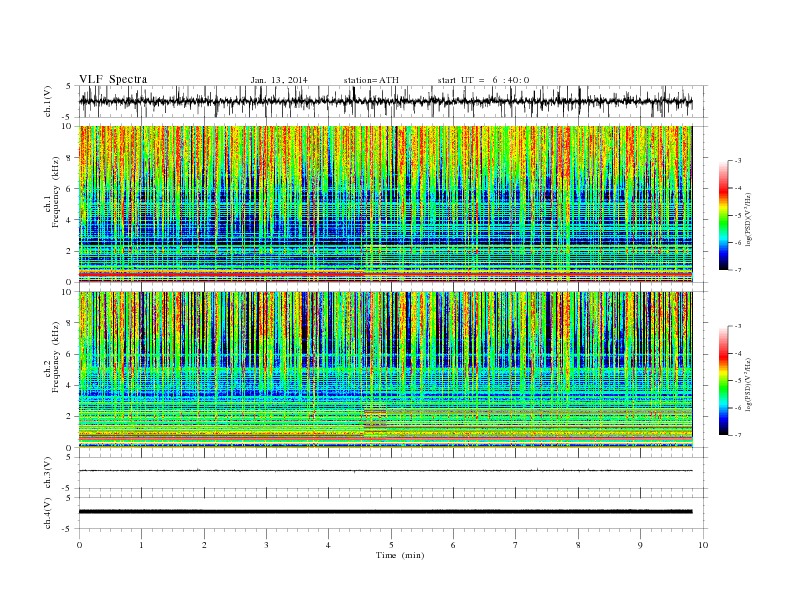This screenshot has height=612, width=792.
Task: Click the "10" tick on Time axis
Action: [x=703, y=545]
